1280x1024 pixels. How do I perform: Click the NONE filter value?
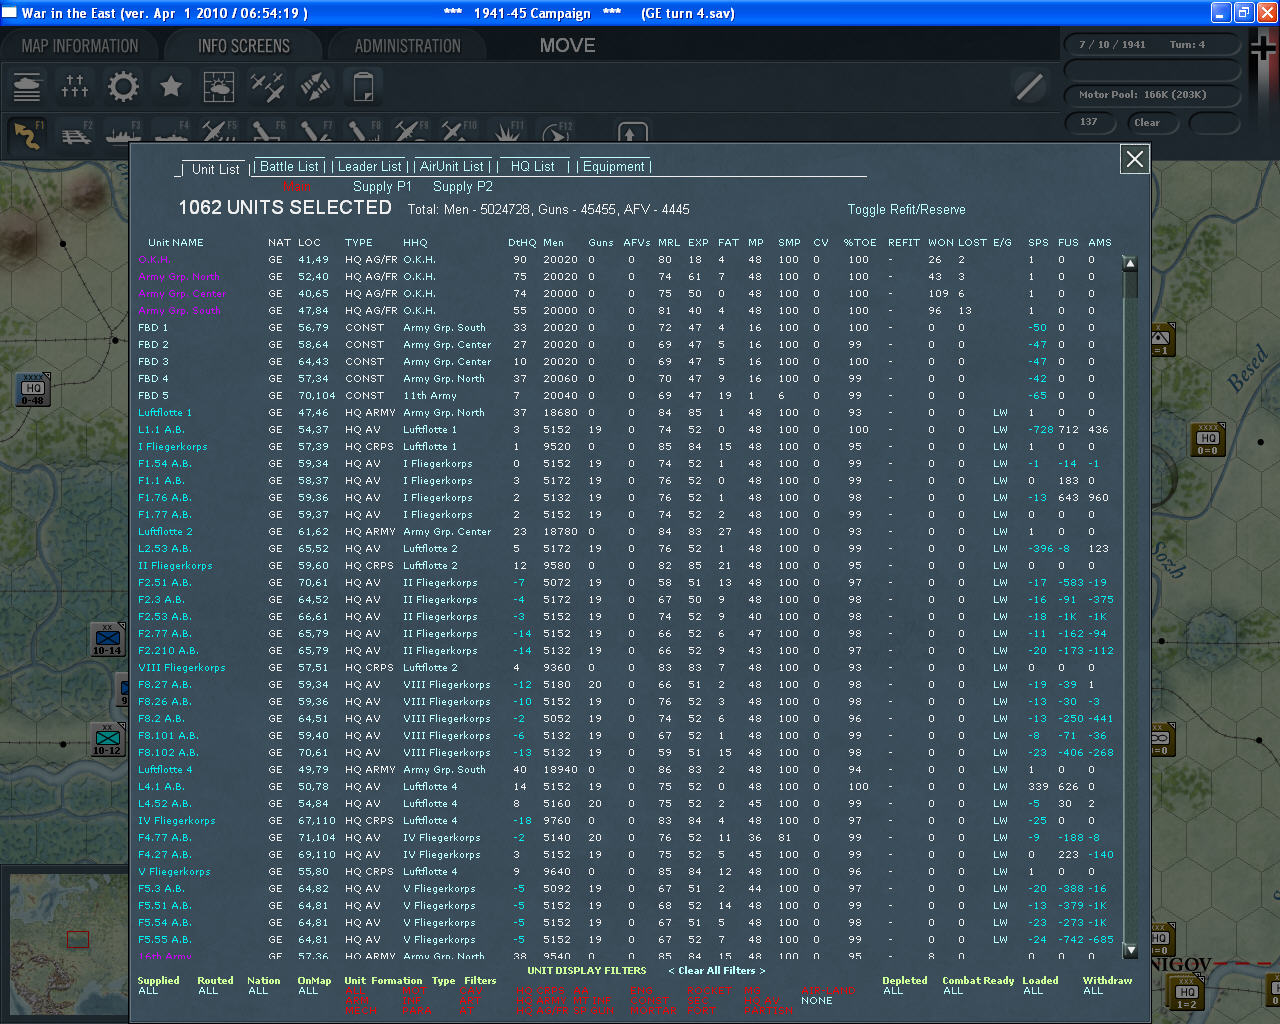click(x=817, y=1001)
